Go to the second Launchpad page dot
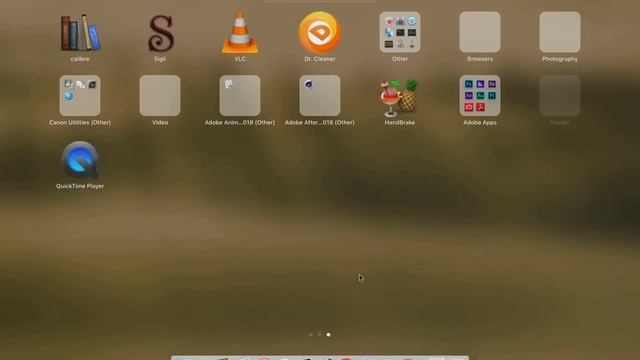This screenshot has height=360, width=640. [320, 335]
